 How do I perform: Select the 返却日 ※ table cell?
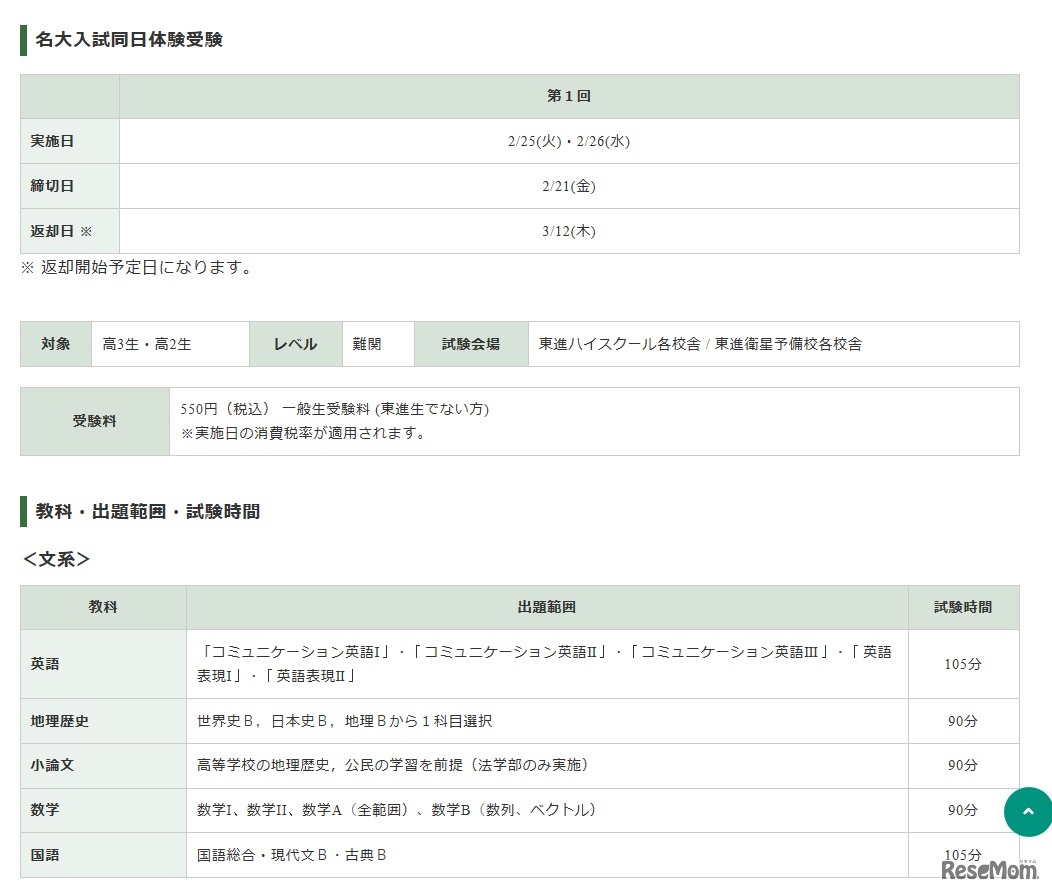tap(58, 231)
